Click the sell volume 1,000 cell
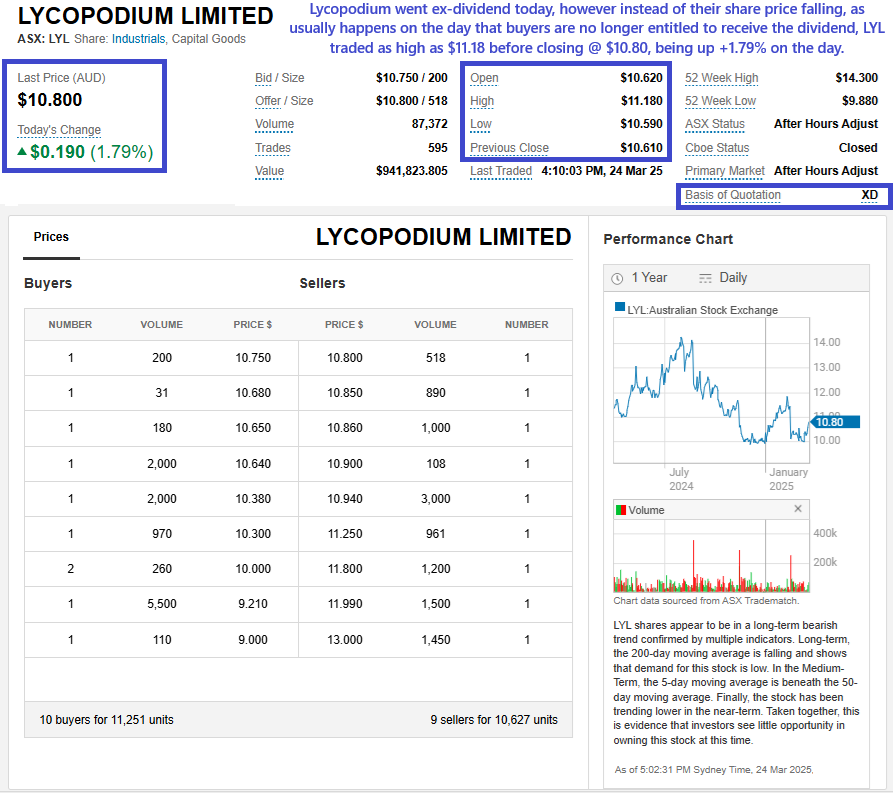Screen dimensions: 893x793 tap(436, 428)
